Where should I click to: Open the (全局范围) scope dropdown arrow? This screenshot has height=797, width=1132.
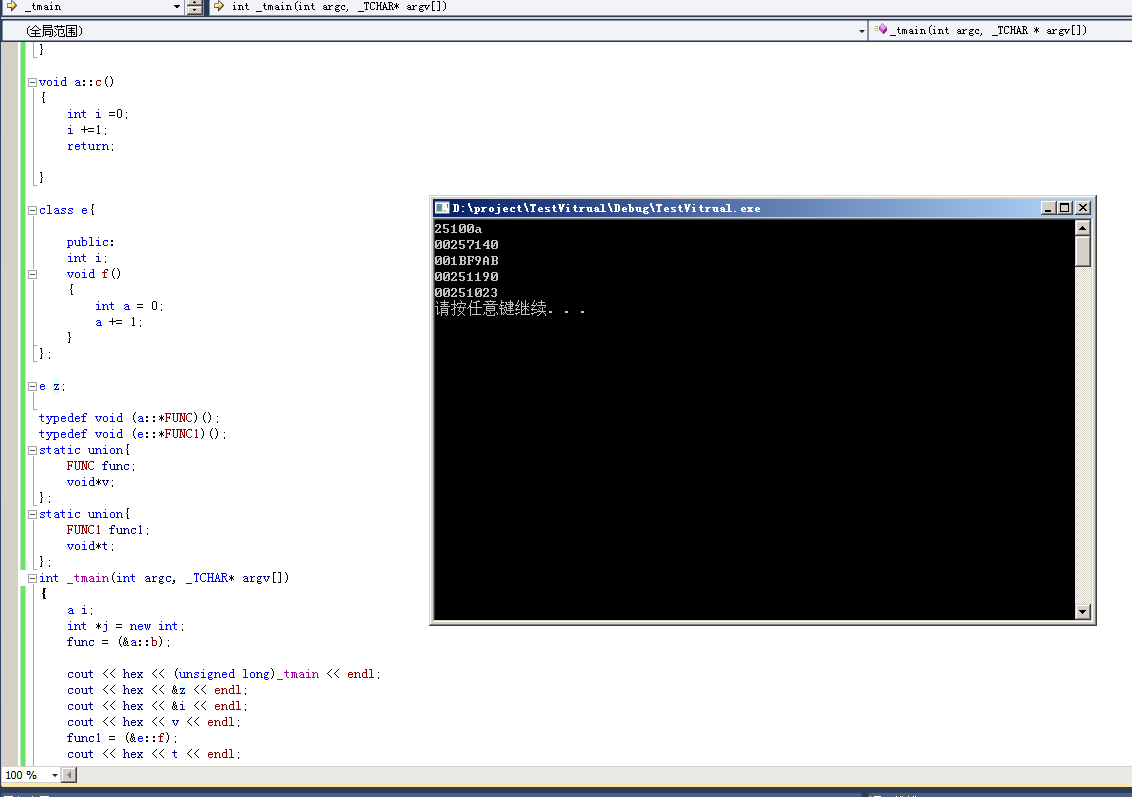click(861, 31)
